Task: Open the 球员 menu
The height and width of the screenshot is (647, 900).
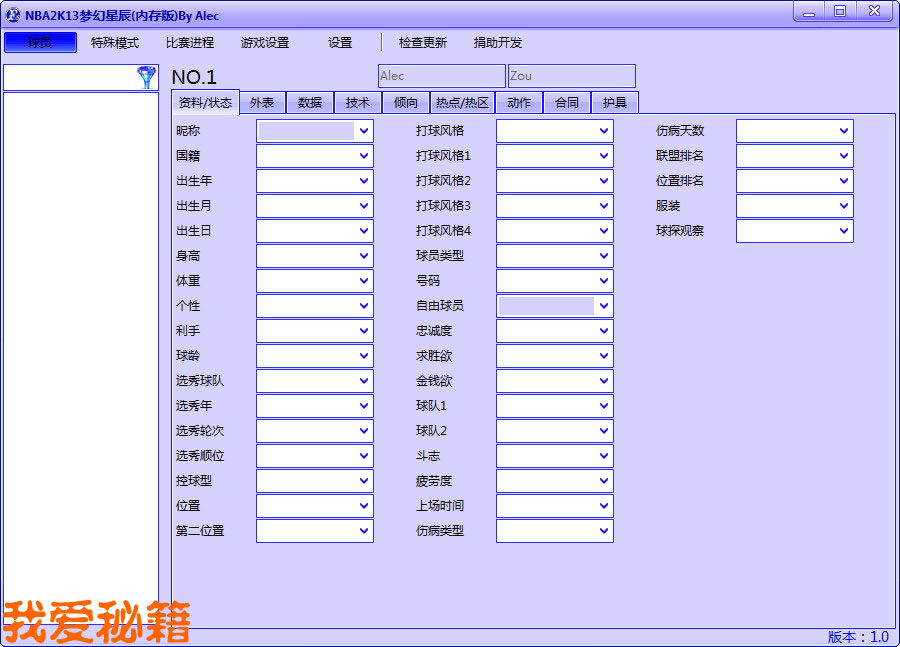Action: [x=40, y=43]
